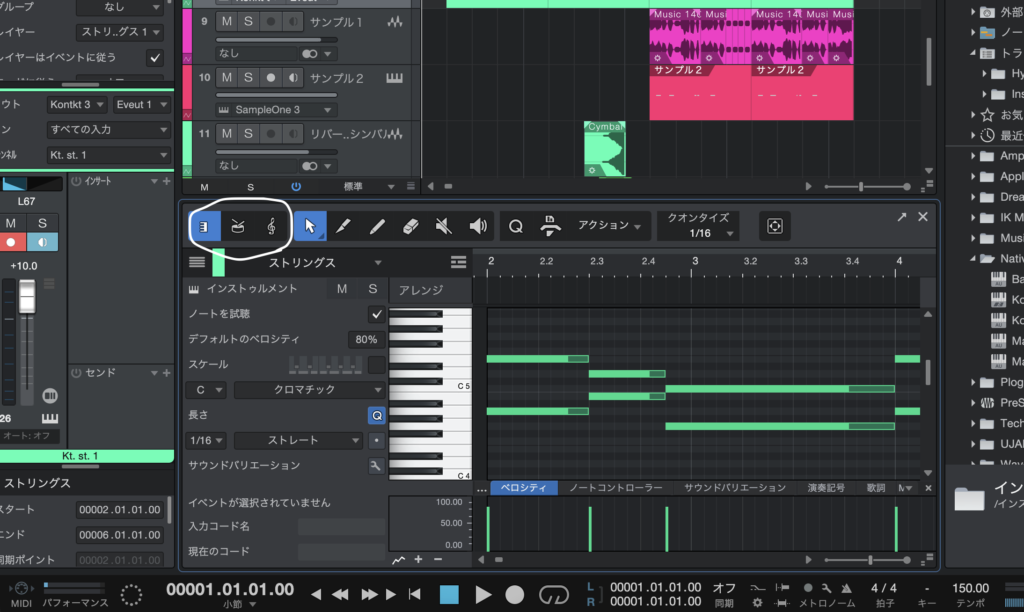The width and height of the screenshot is (1024, 612).
Task: Open the 演奏記号 tab
Action: (825, 488)
